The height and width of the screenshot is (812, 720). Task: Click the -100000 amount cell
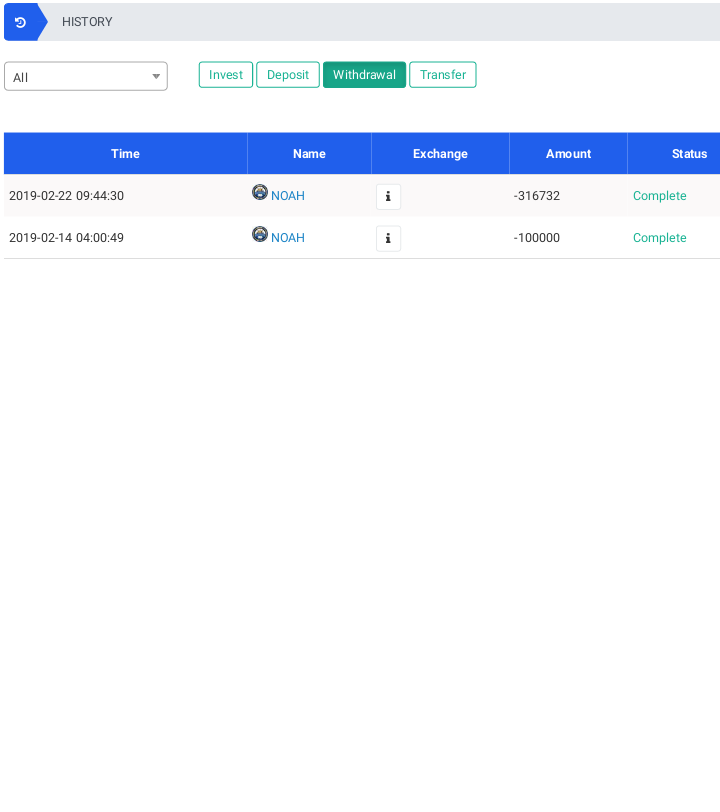[537, 238]
